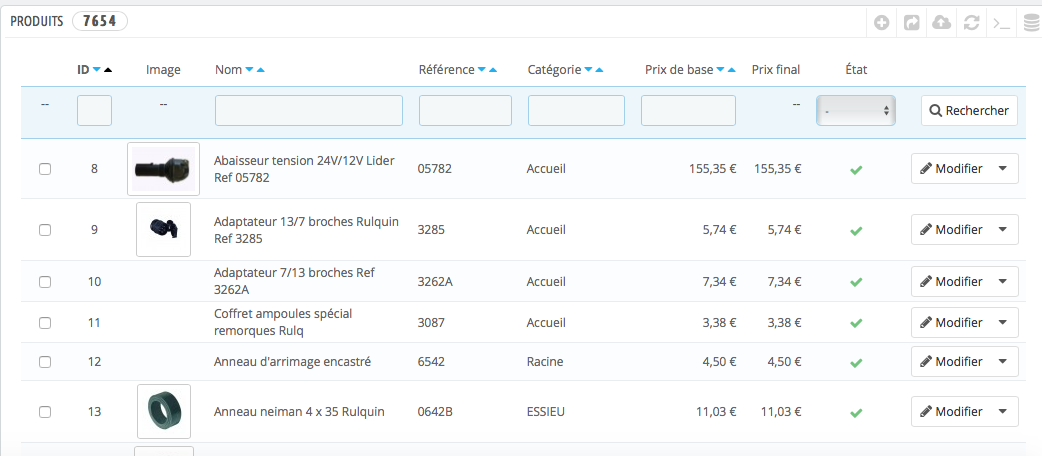Expand Modifier dropdown arrow for Anneau neiman
This screenshot has width=1042, height=456.
(x=1003, y=411)
